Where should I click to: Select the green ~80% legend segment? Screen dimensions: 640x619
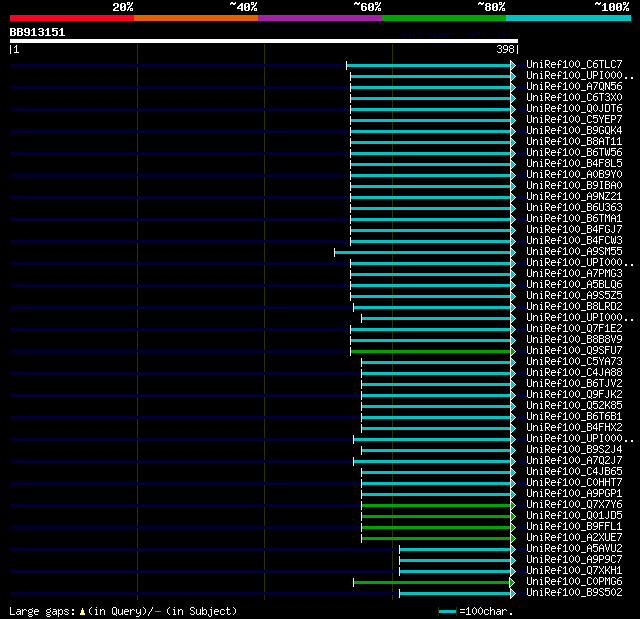(444, 18)
